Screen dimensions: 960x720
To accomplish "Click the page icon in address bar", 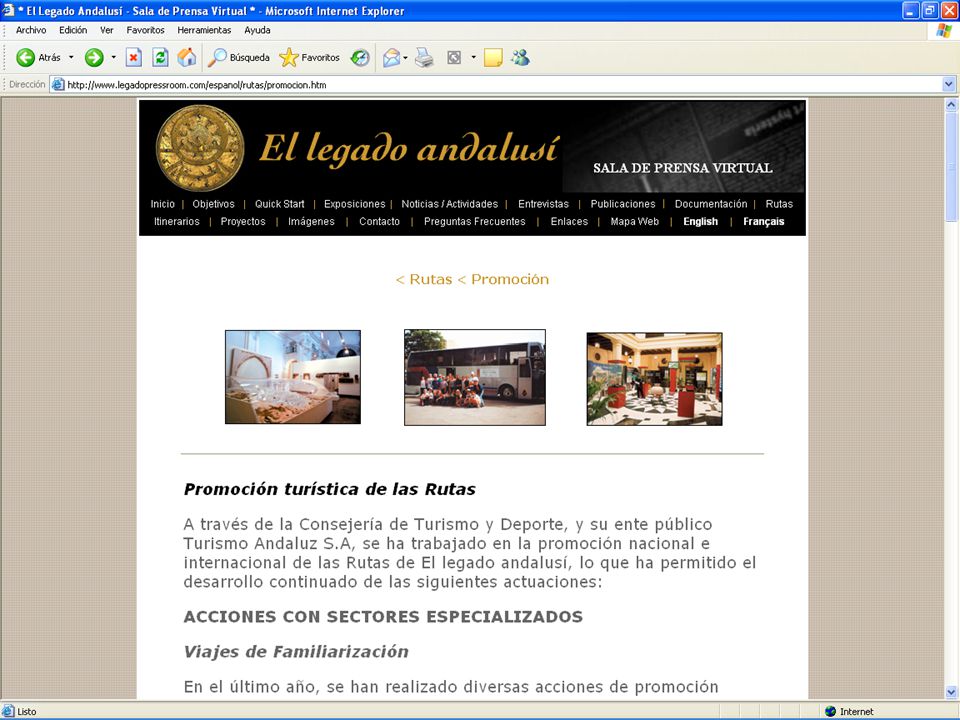I will click(58, 84).
